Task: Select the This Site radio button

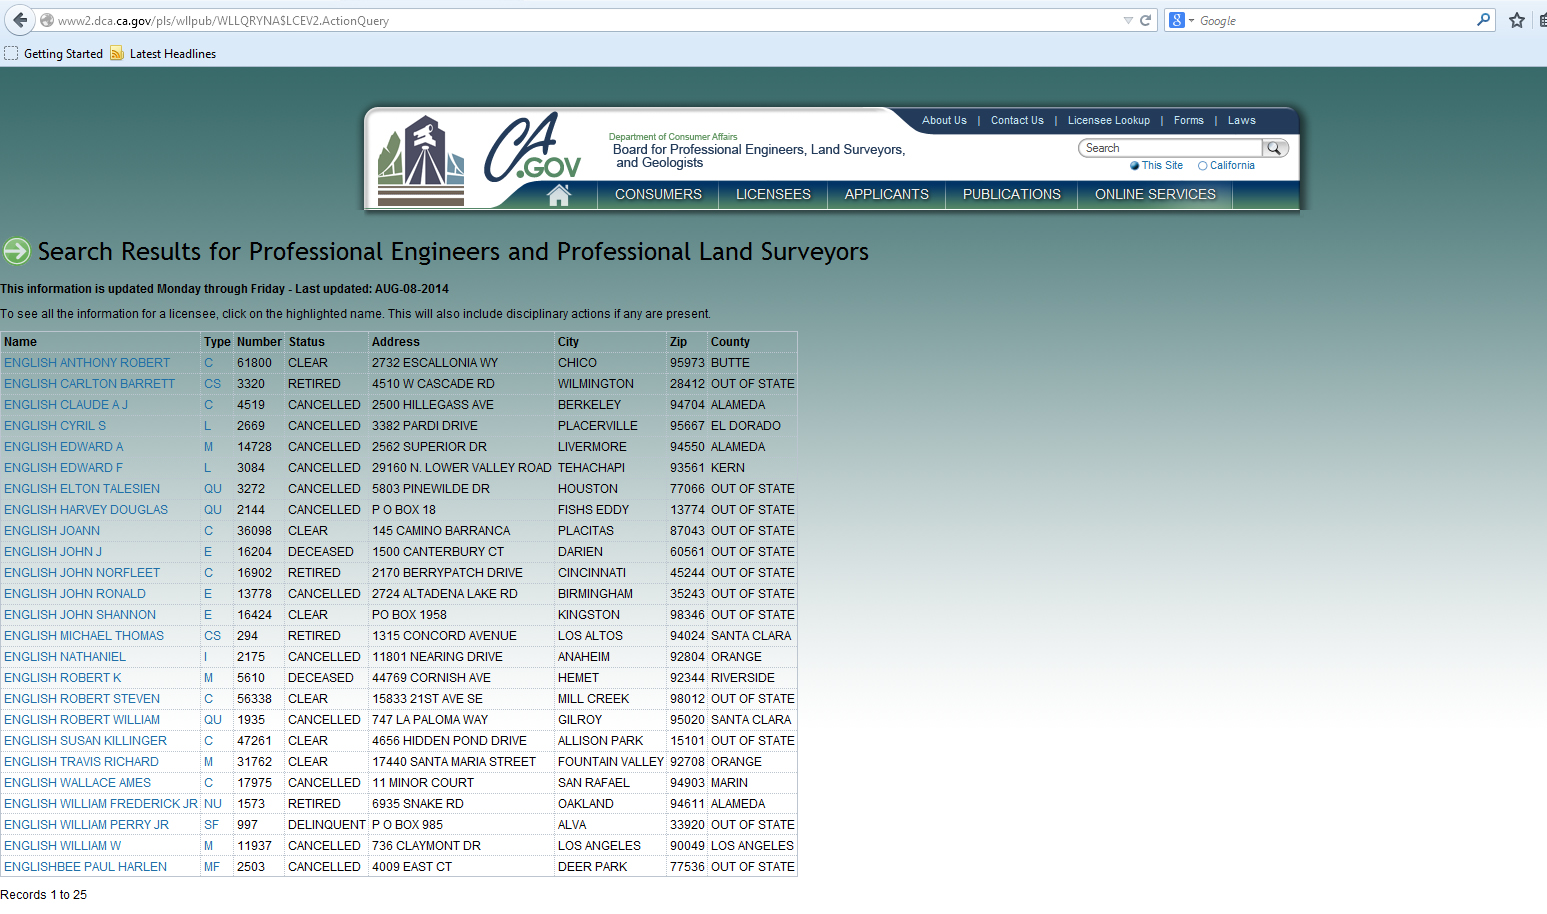Action: 1135,166
